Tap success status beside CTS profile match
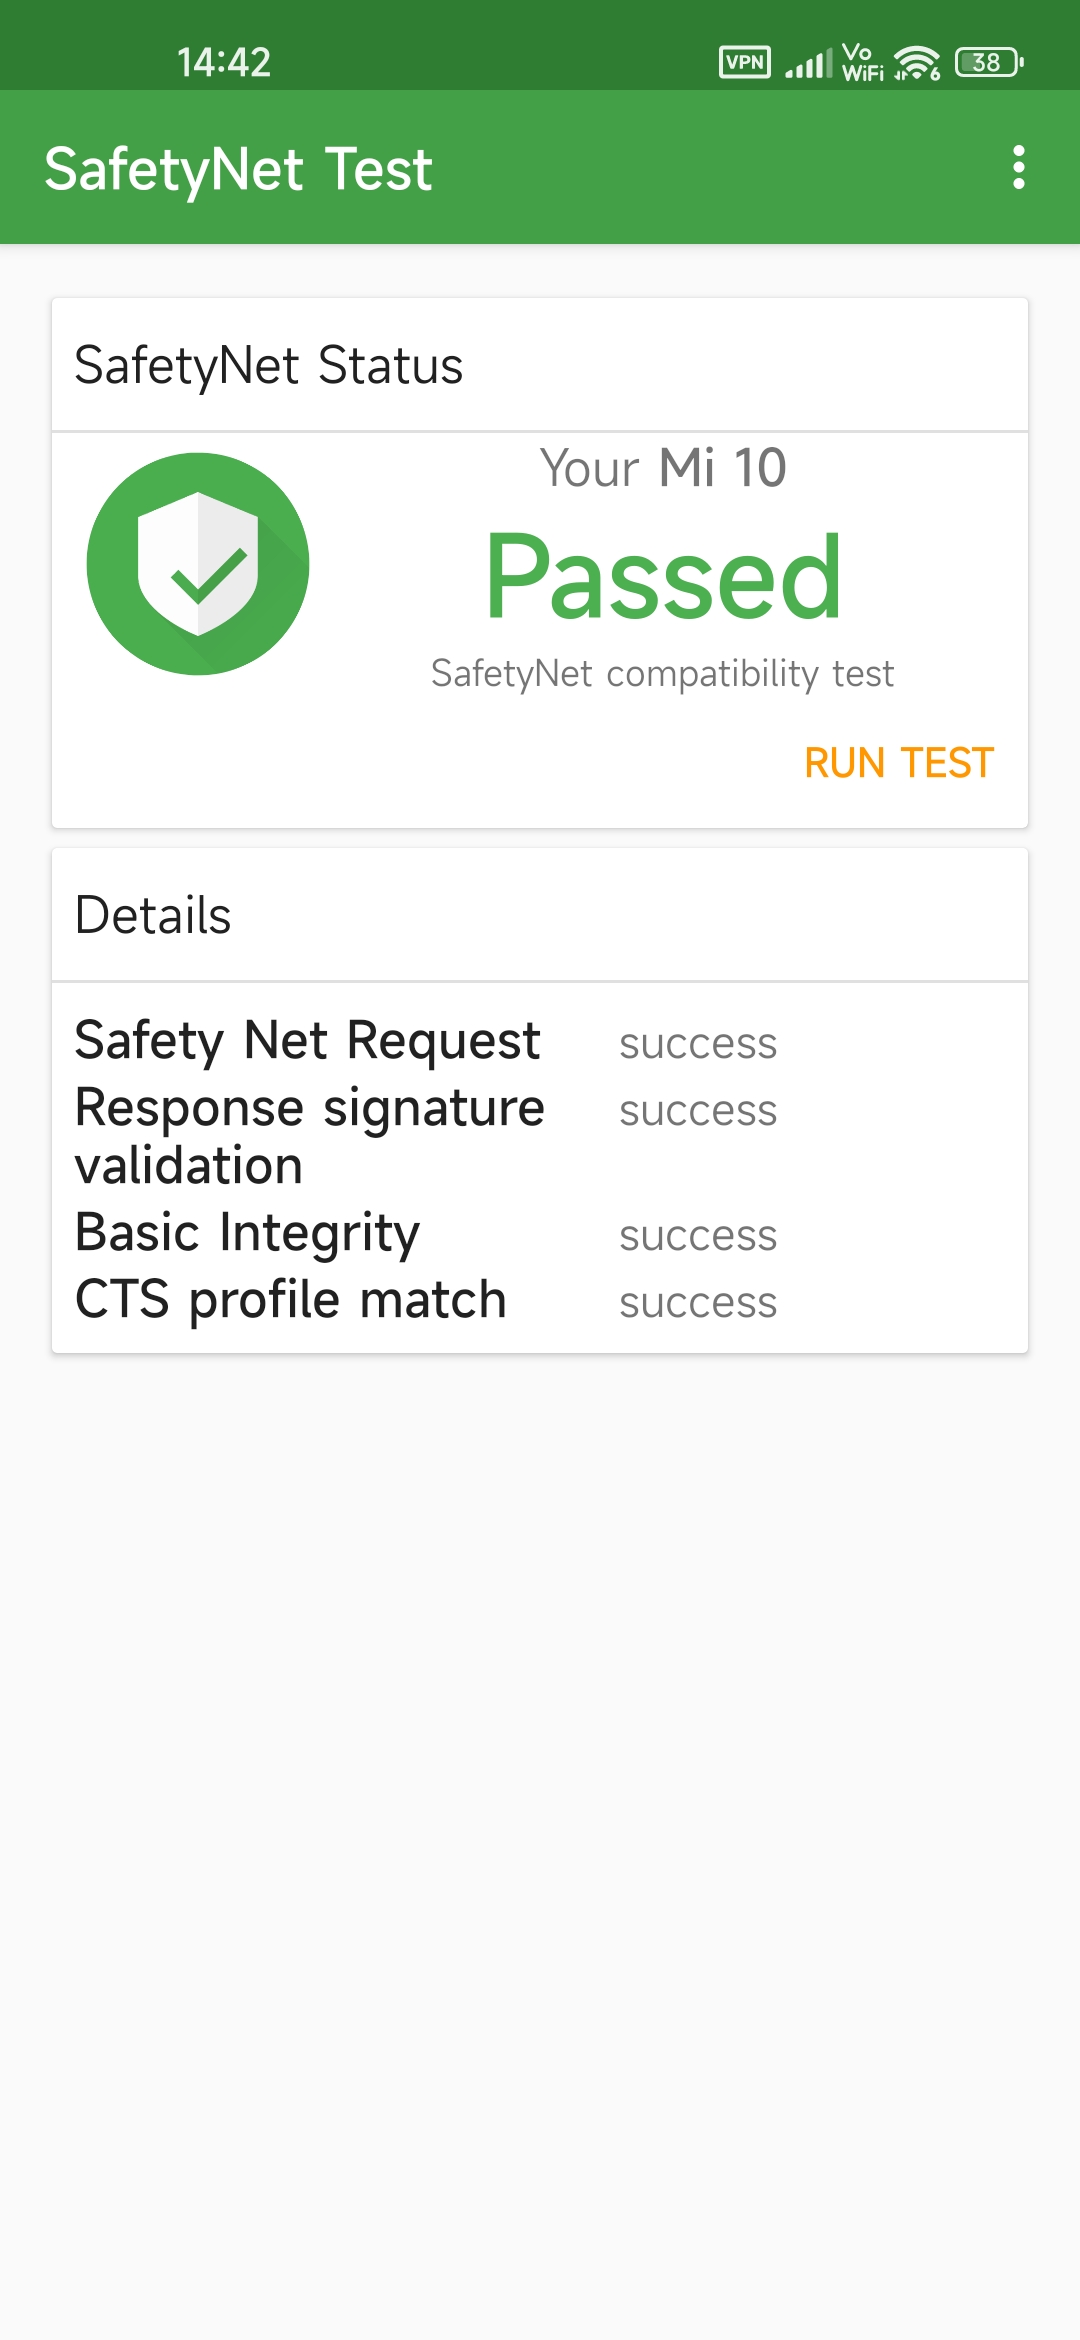1080x2340 pixels. click(698, 1303)
